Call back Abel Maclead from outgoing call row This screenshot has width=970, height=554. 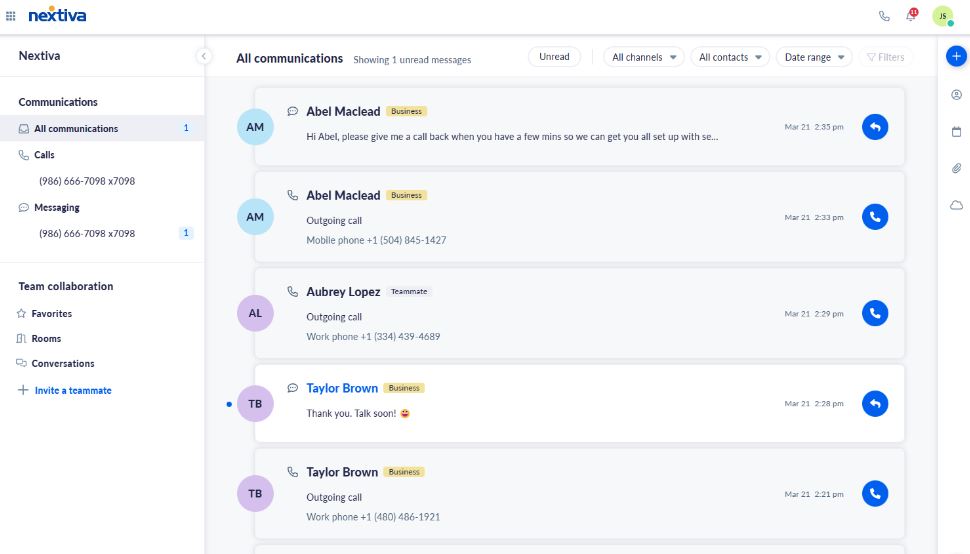(x=875, y=217)
